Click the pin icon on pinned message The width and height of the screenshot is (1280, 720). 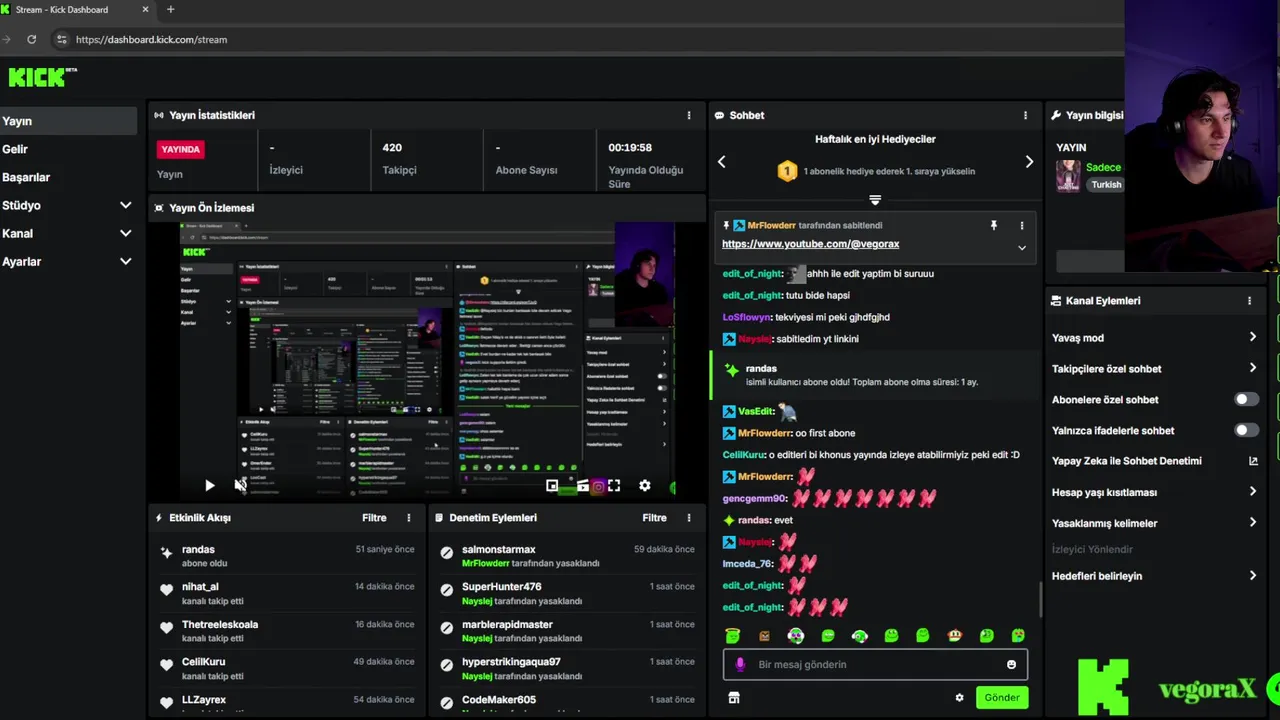tap(993, 226)
